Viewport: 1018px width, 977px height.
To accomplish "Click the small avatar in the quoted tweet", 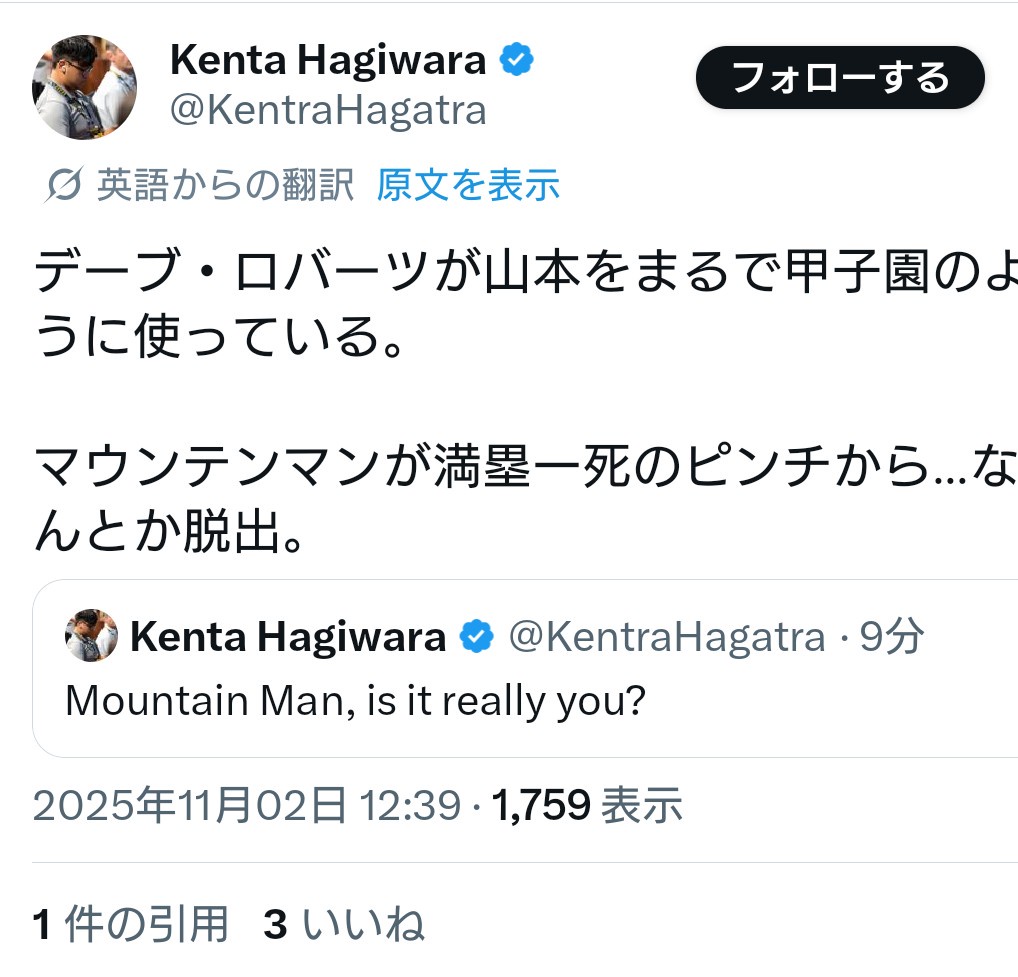I will 91,636.
